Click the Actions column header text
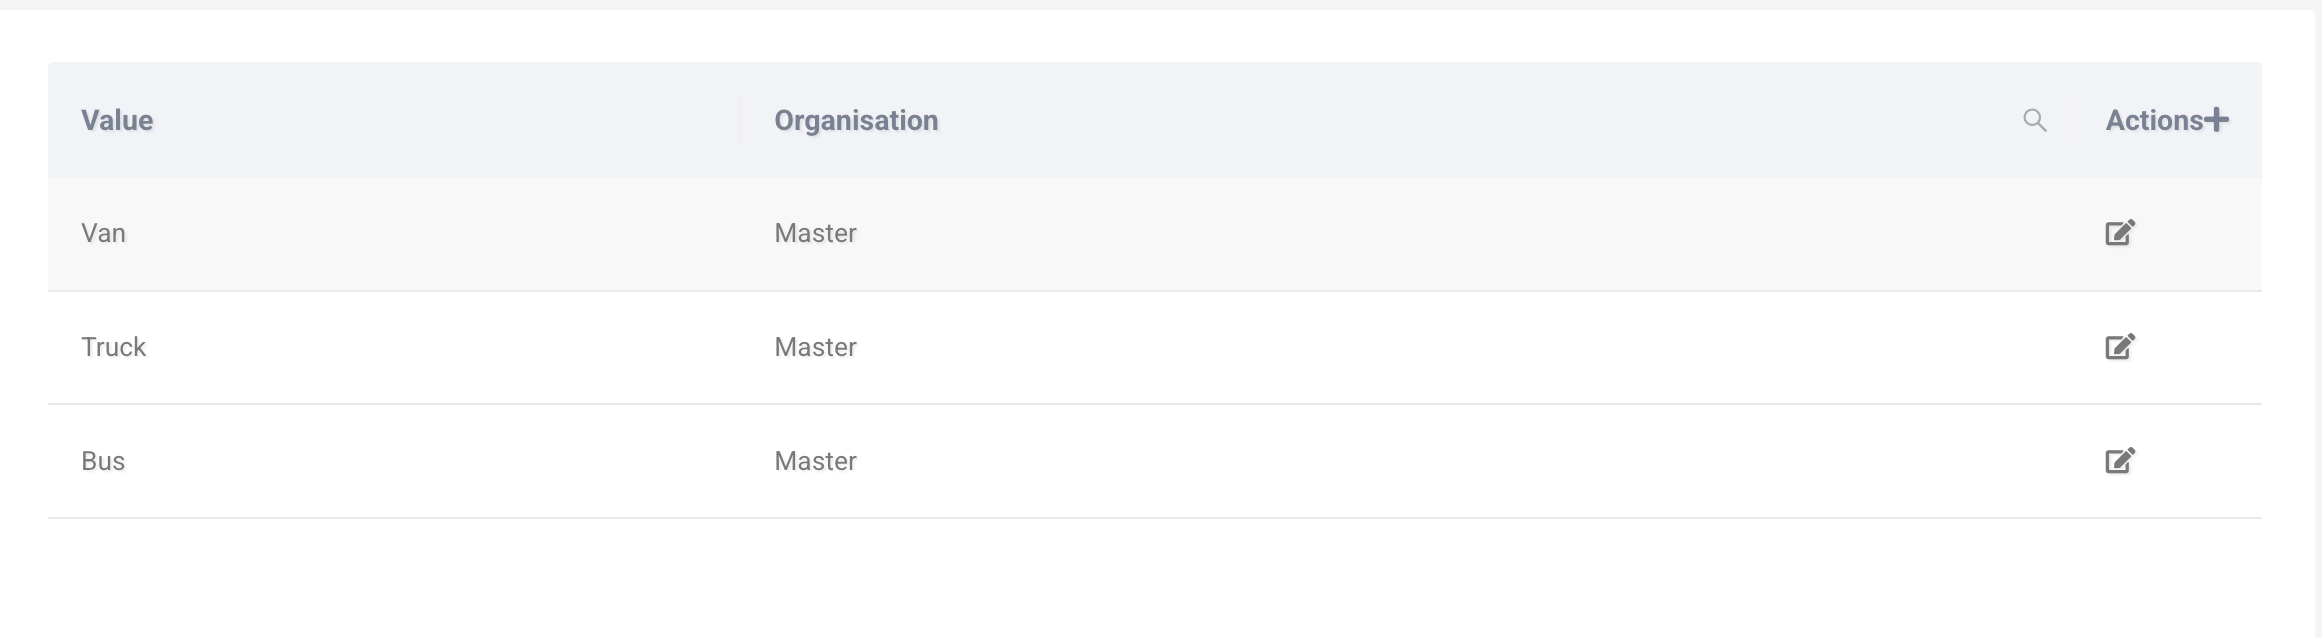2322x638 pixels. point(2153,120)
